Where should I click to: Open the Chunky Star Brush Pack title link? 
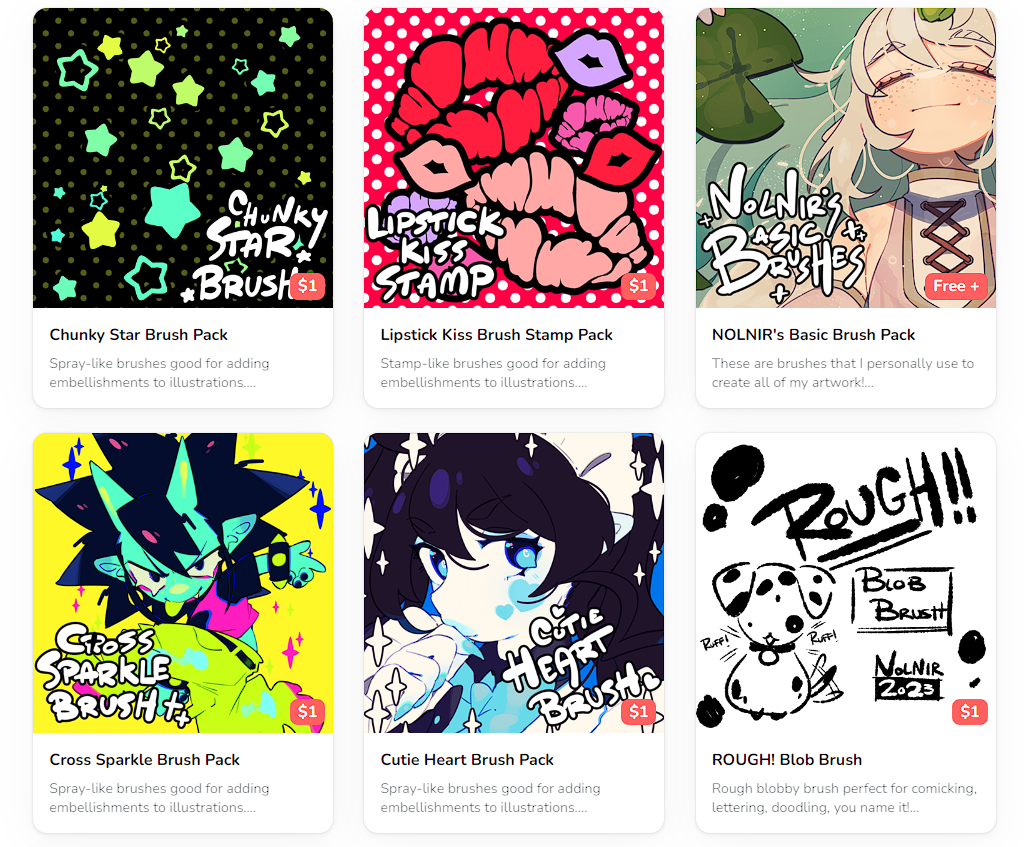tap(138, 334)
